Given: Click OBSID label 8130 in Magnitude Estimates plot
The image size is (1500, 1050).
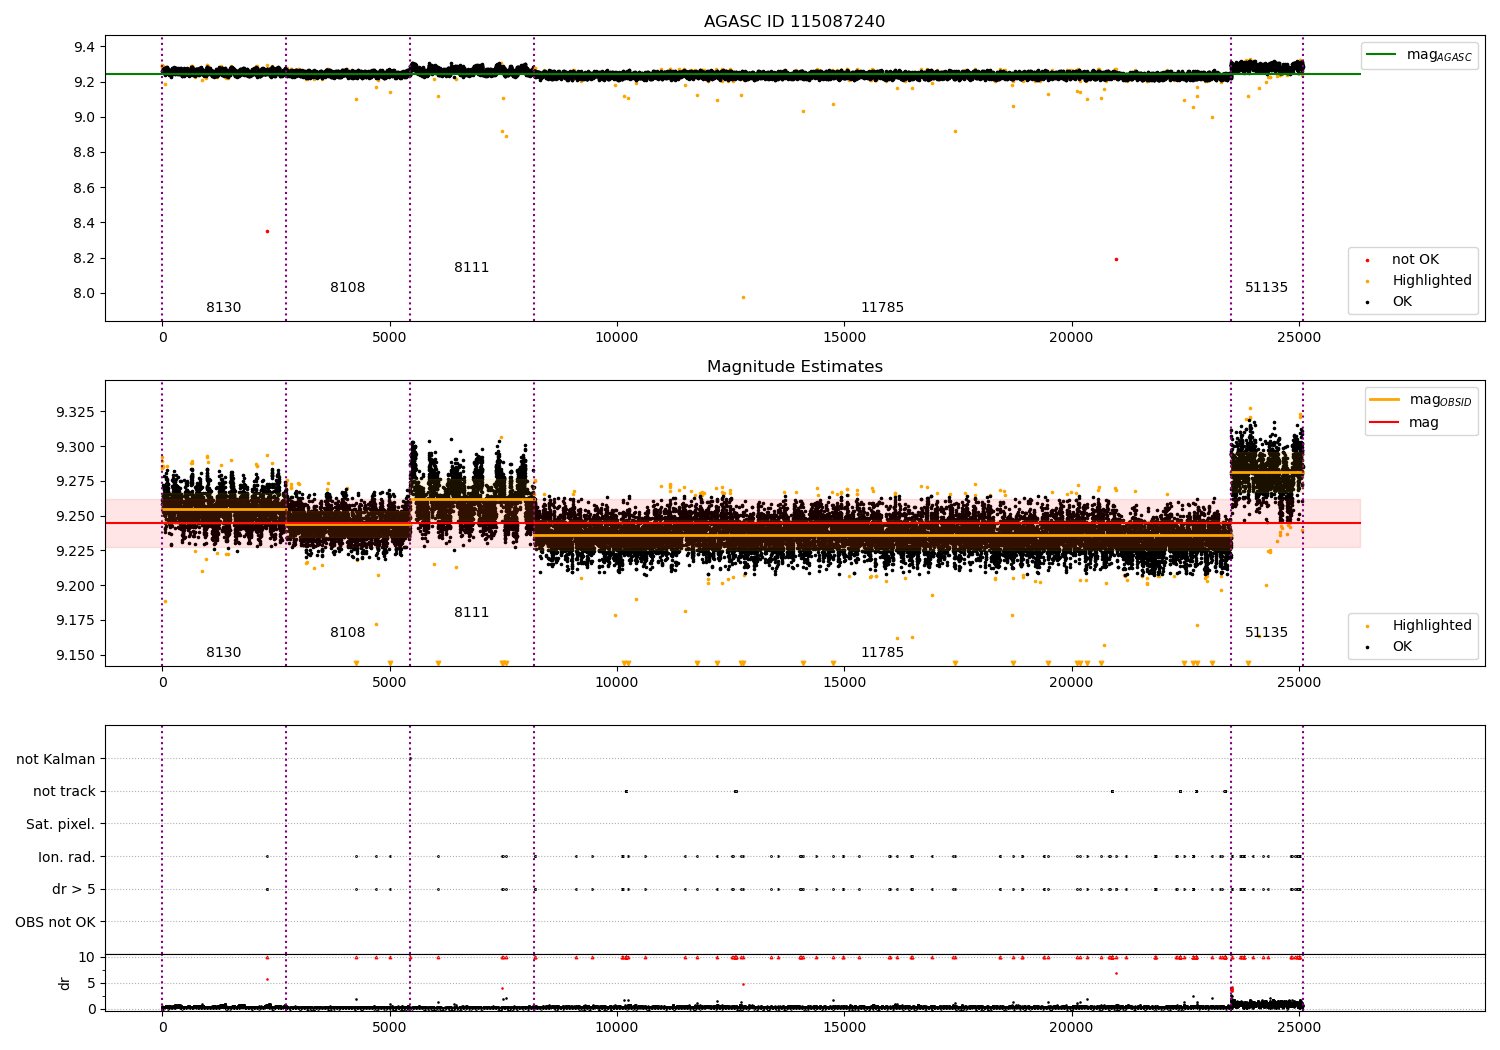Looking at the screenshot, I should (x=224, y=653).
